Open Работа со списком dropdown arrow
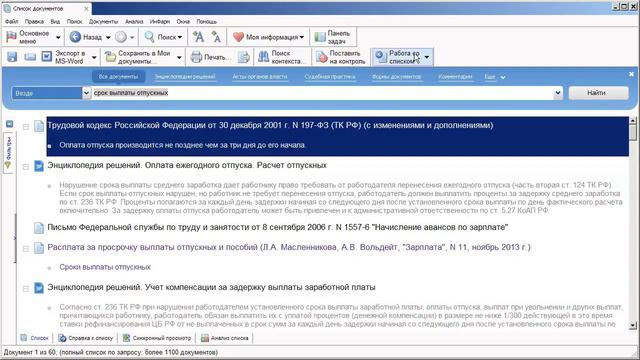640x360 pixels. click(x=427, y=57)
